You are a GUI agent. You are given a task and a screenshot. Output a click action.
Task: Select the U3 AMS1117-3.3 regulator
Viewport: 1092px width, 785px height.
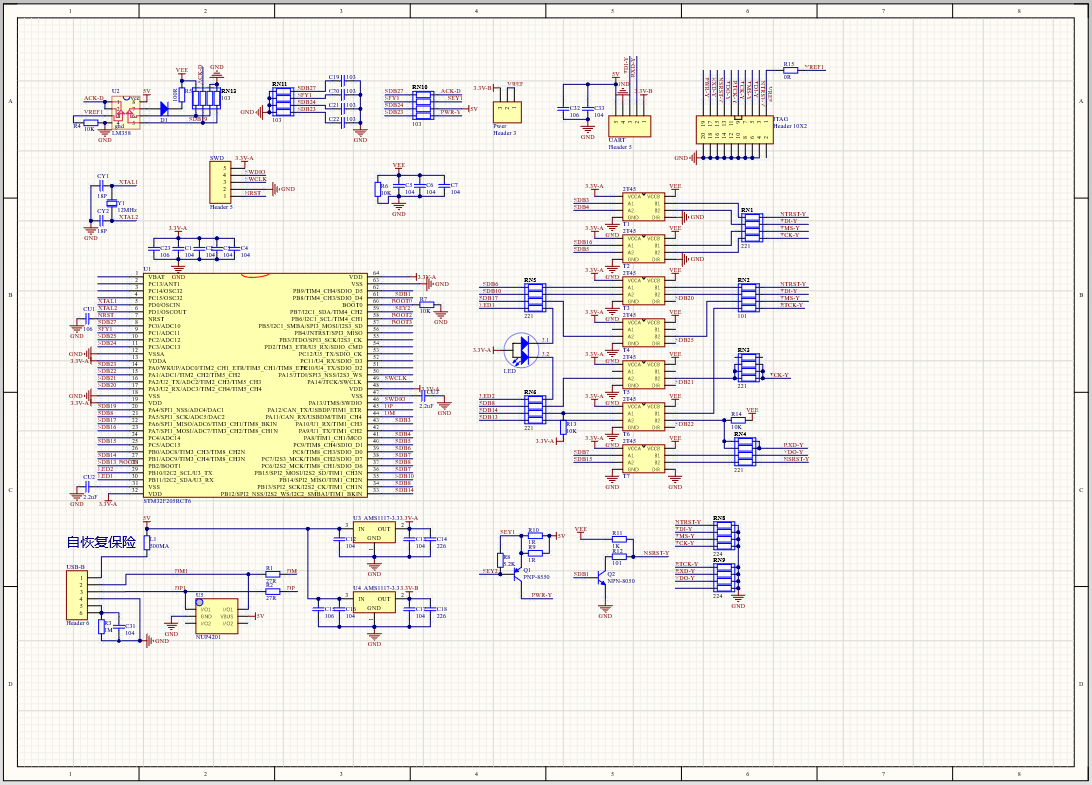(x=373, y=534)
